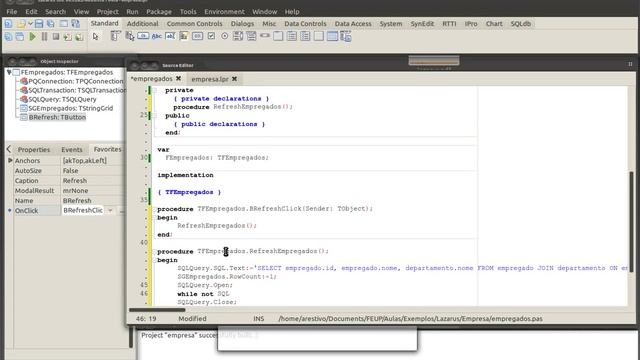Select the TComboBox component icon
This screenshot has height=360, width=640.
click(x=251, y=36)
